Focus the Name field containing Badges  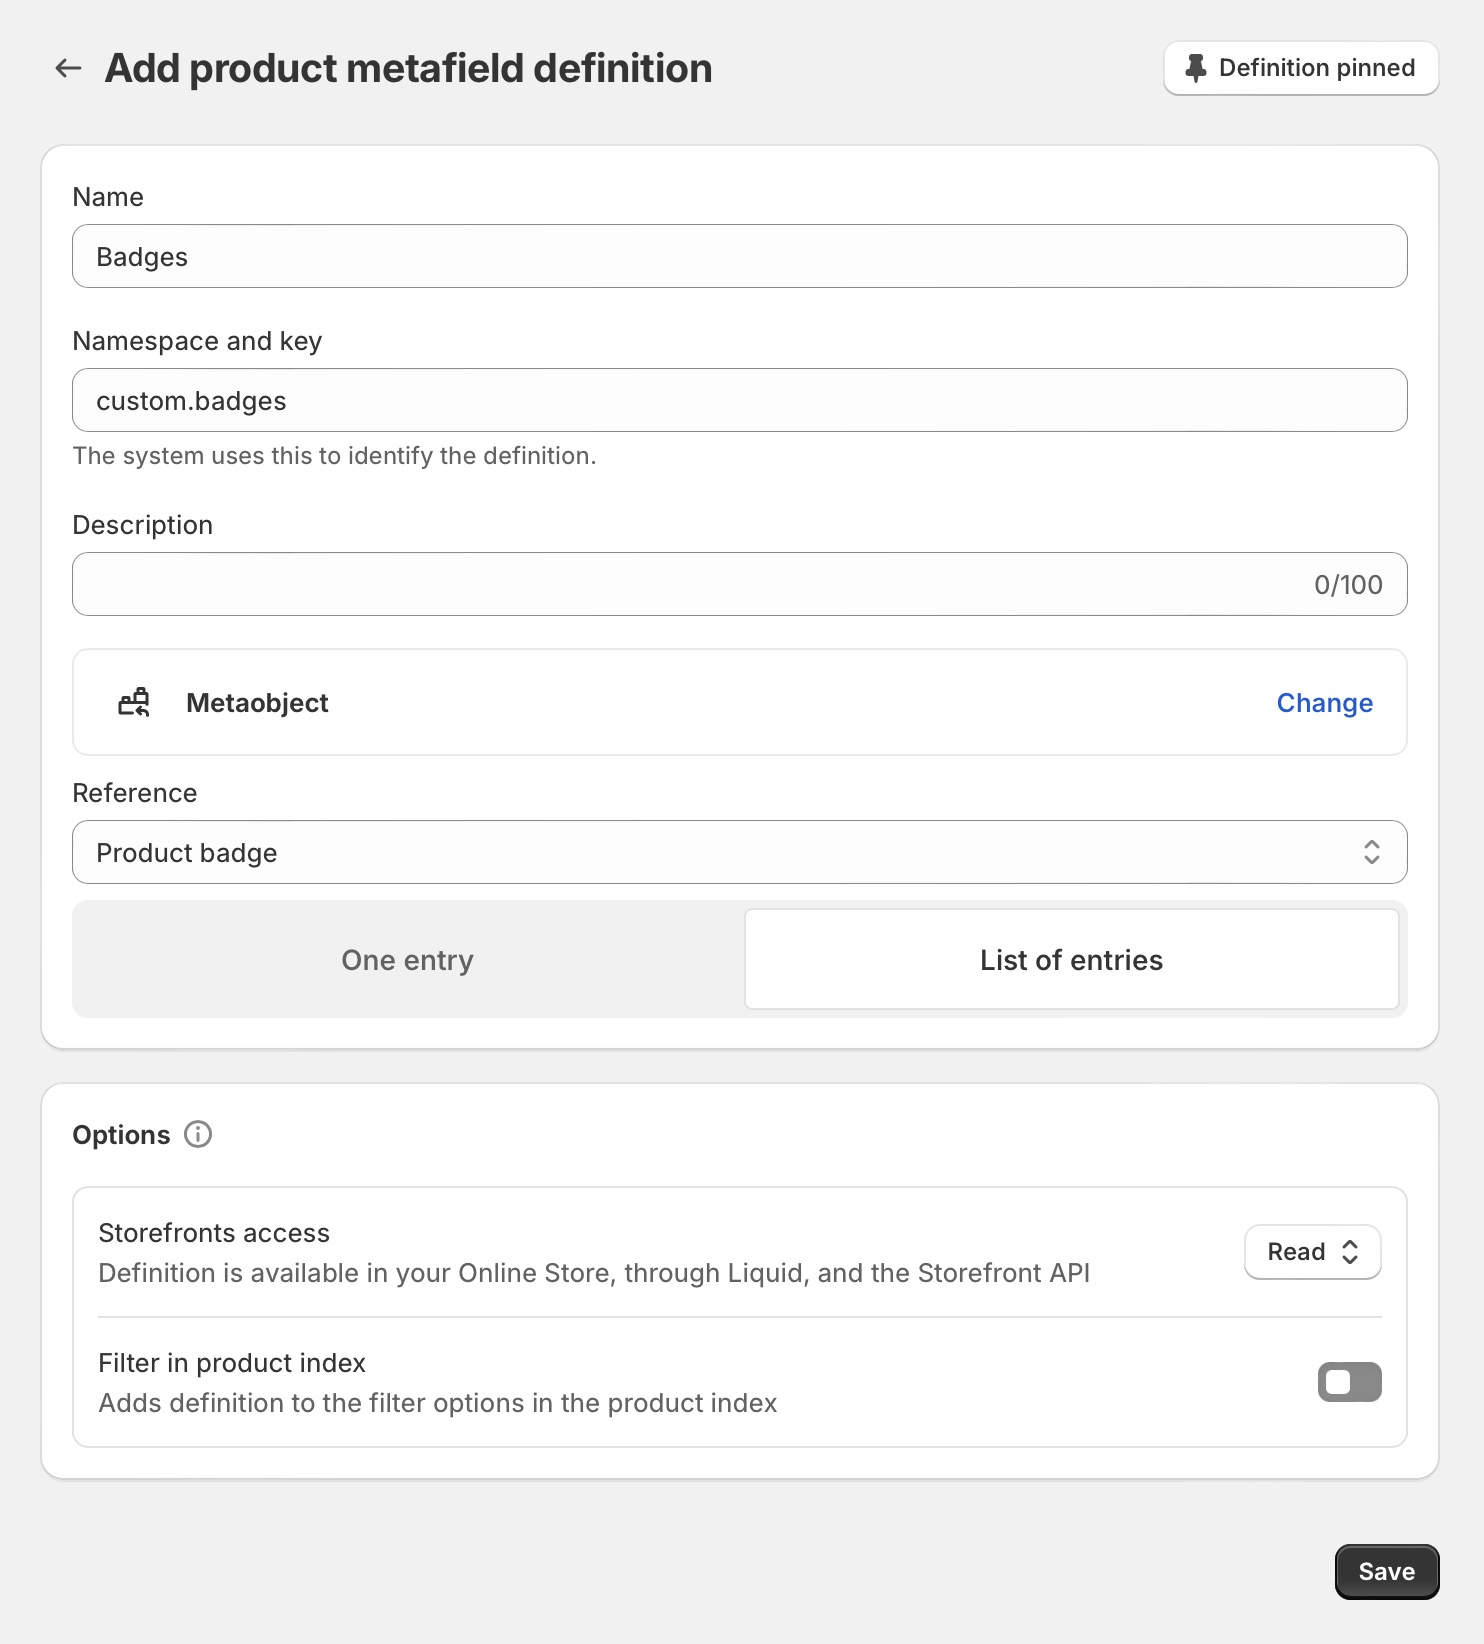tap(740, 256)
